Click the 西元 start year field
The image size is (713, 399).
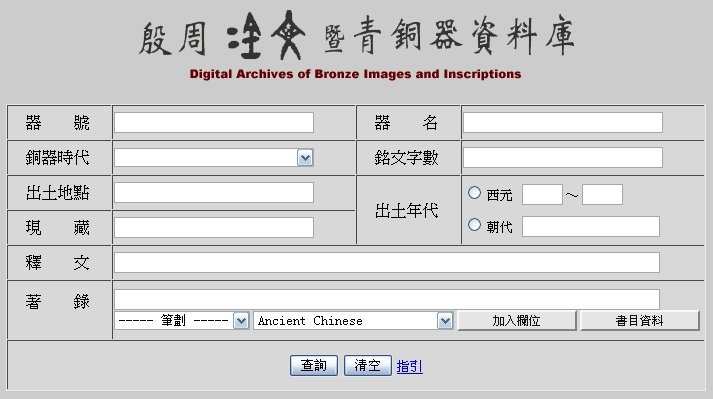click(x=542, y=195)
